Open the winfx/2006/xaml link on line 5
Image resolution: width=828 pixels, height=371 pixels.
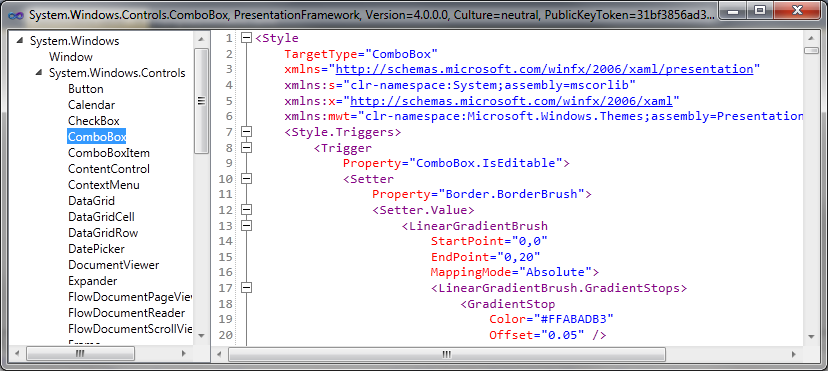[x=511, y=101]
